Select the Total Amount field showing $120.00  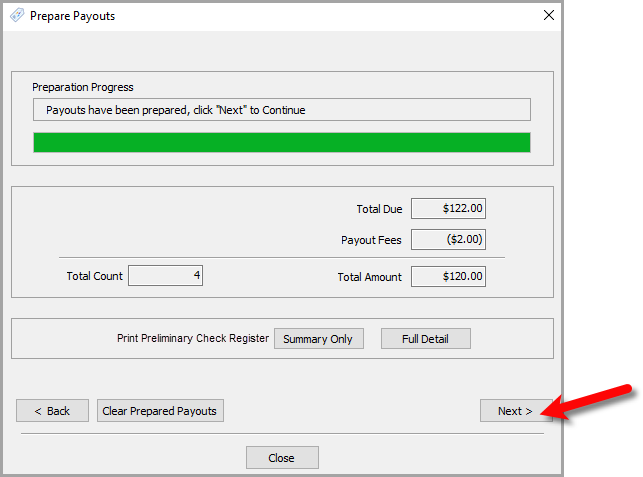[x=449, y=276]
